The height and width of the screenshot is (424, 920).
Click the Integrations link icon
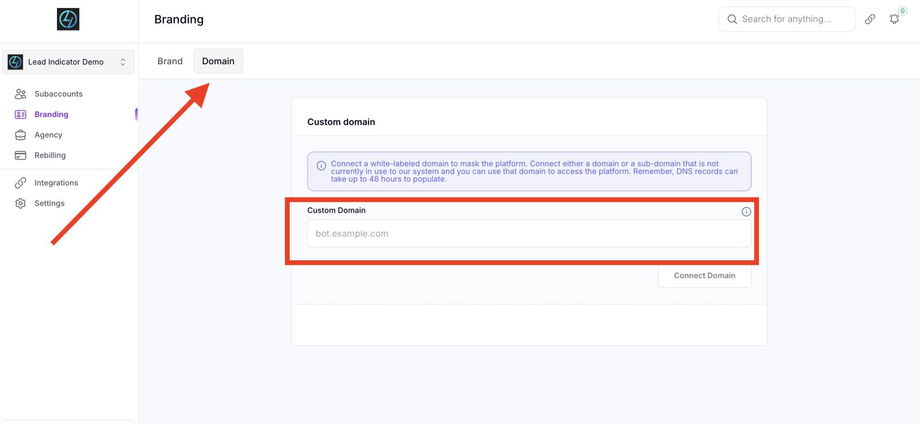tap(20, 183)
